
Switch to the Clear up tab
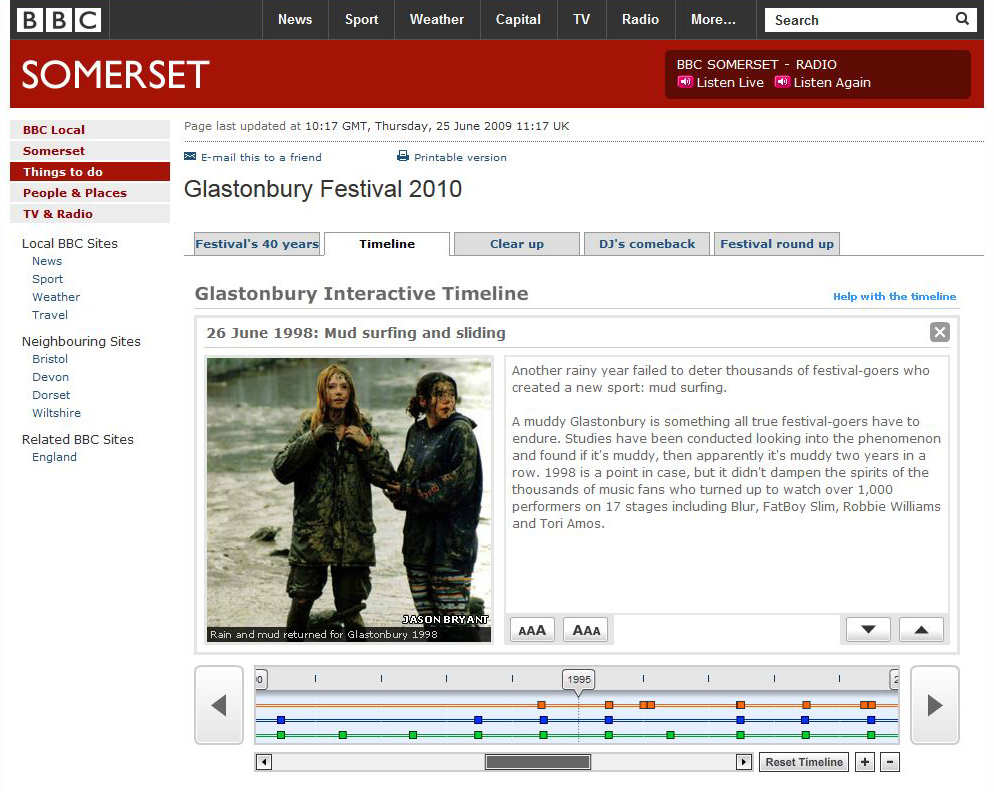[x=517, y=244]
